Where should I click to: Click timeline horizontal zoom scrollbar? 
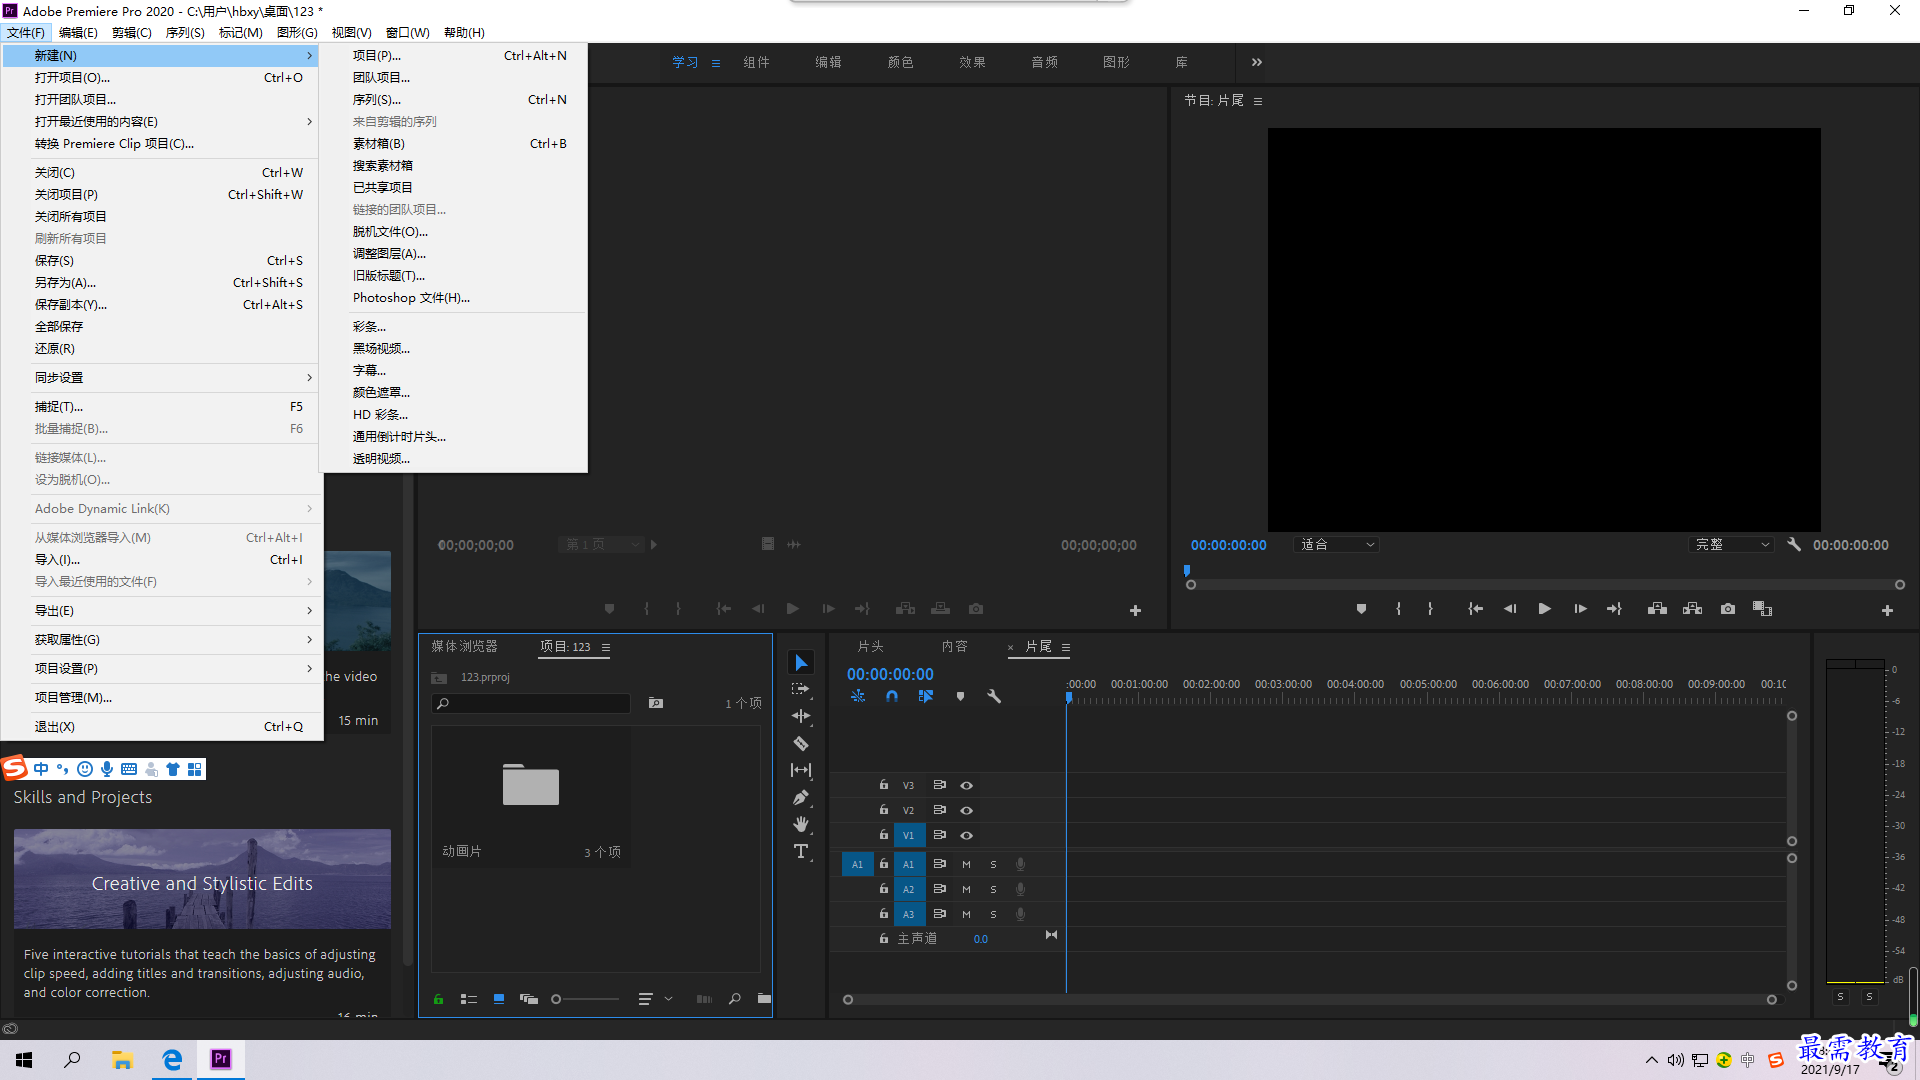pos(1309,1000)
